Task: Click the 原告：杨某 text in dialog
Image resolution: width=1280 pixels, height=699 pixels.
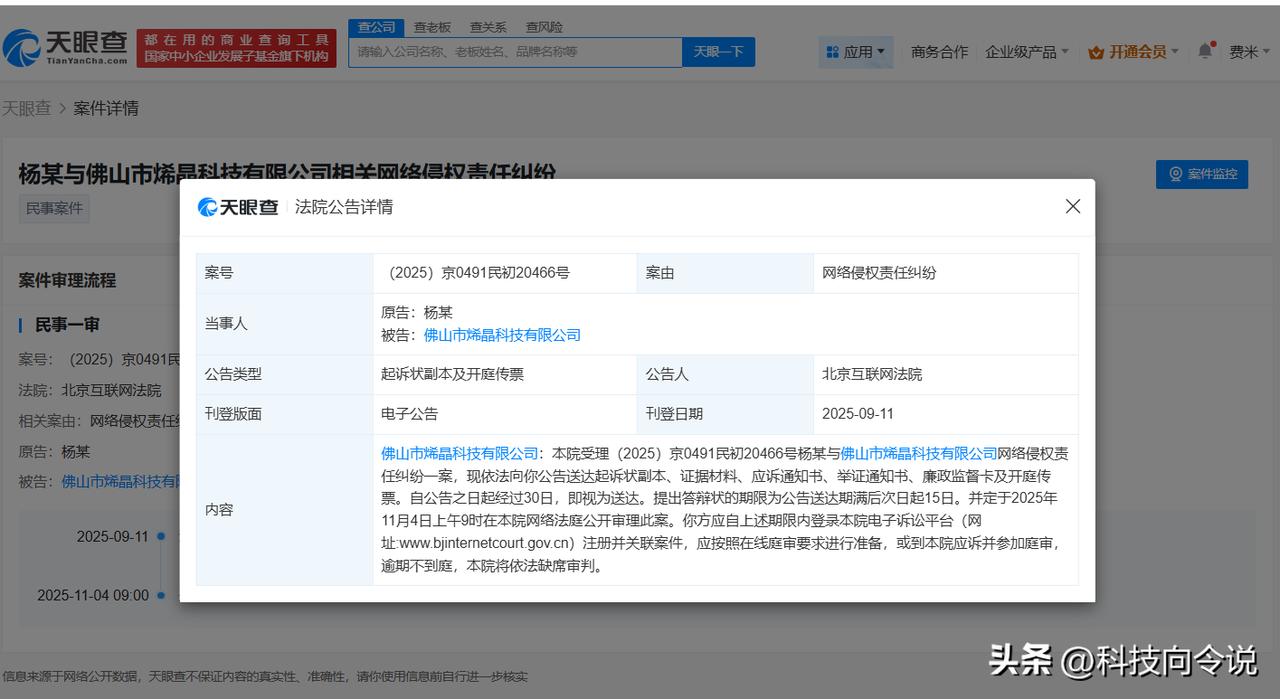Action: pyautogui.click(x=417, y=313)
